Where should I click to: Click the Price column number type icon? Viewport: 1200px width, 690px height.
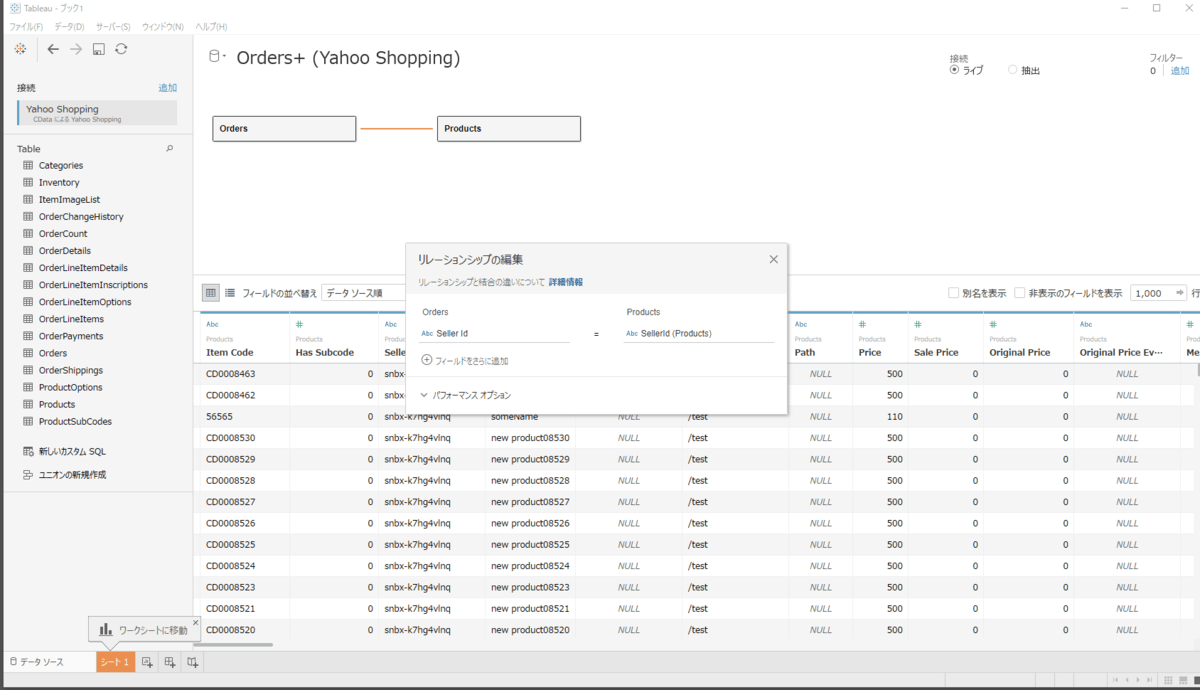click(x=862, y=325)
